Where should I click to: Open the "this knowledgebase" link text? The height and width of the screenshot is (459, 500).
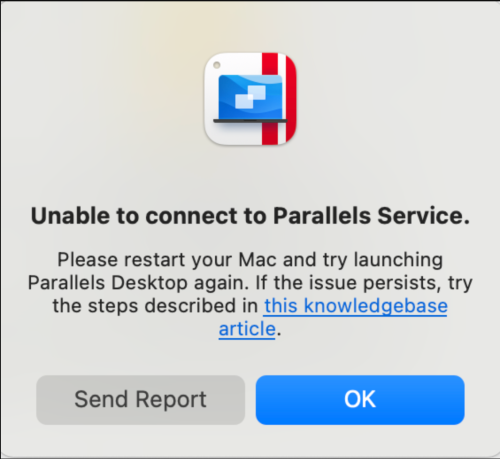click(356, 306)
